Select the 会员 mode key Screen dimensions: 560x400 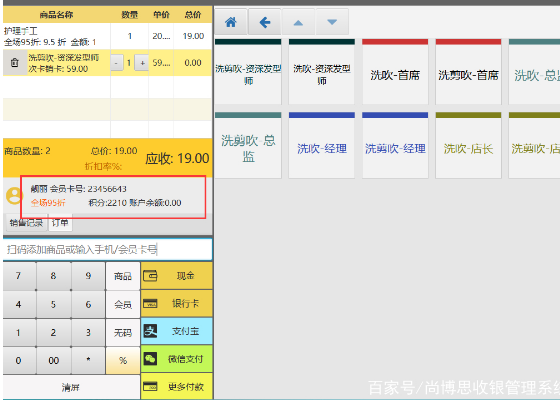pyautogui.click(x=123, y=304)
